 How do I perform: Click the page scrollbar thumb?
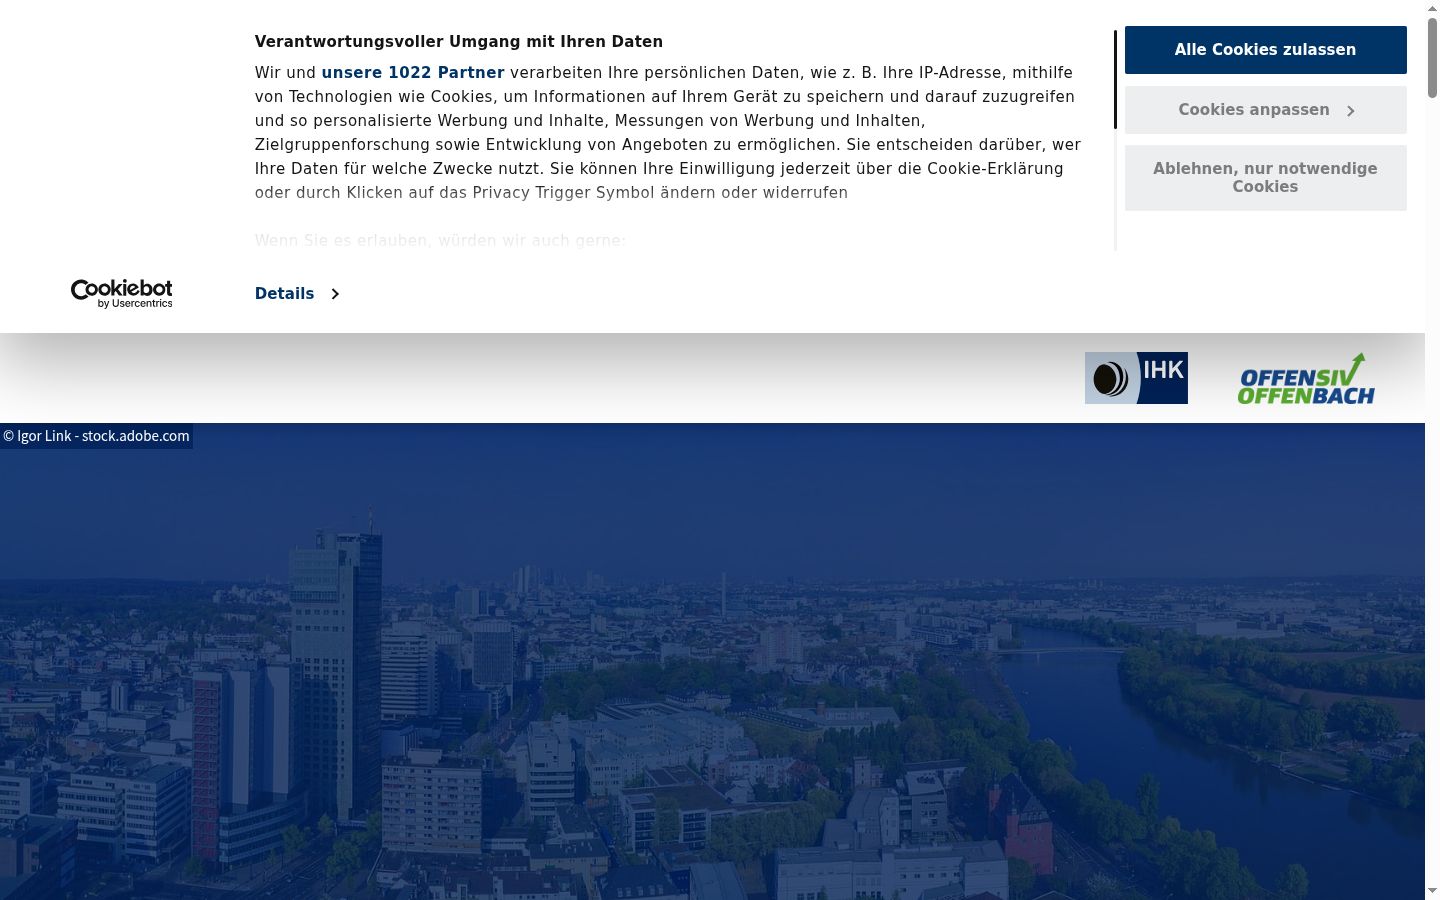[x=1432, y=57]
